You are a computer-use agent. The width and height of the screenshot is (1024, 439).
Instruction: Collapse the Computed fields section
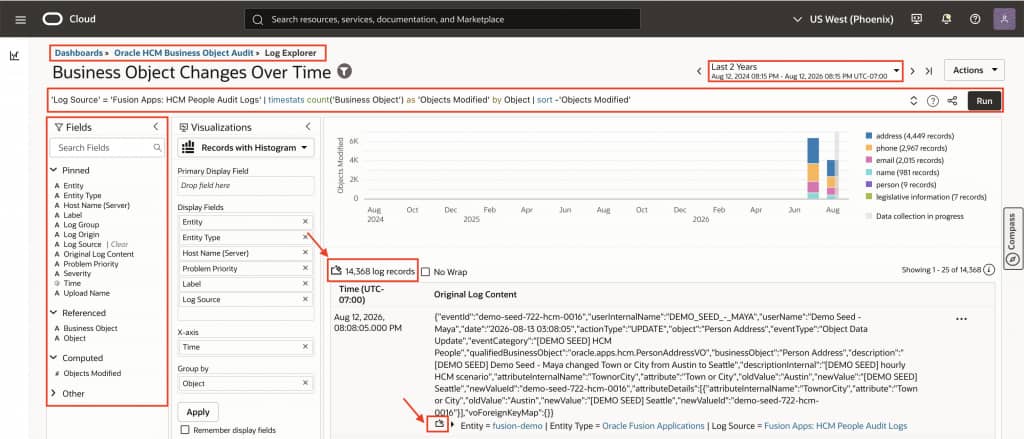pyautogui.click(x=54, y=358)
